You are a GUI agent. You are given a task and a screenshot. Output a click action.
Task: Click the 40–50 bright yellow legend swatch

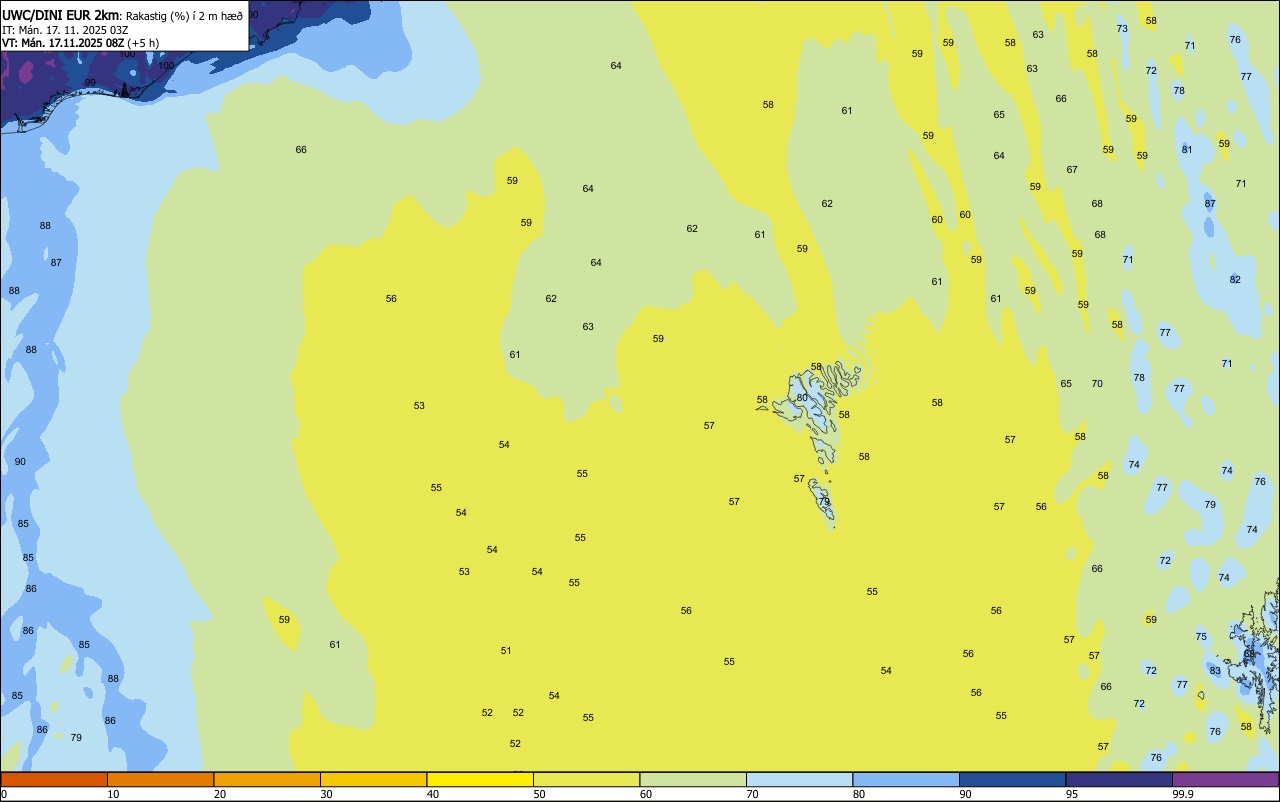(x=480, y=779)
